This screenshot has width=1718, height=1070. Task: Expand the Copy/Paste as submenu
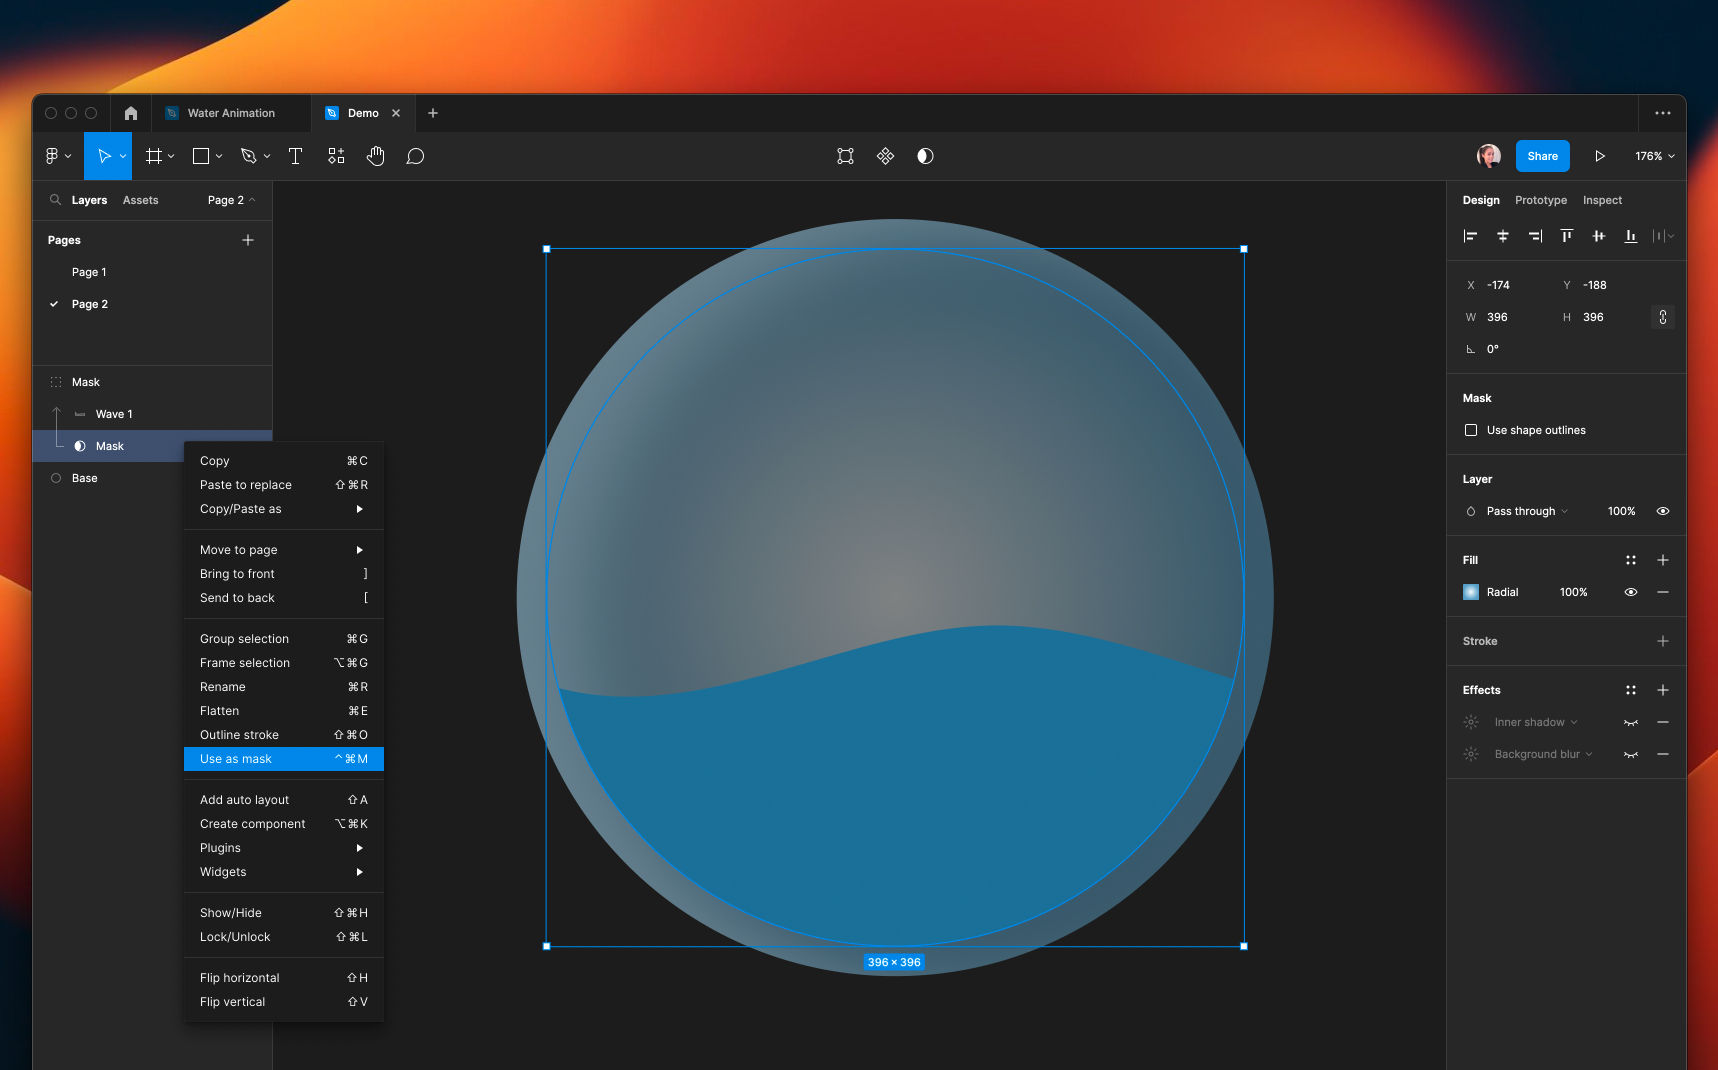(284, 509)
